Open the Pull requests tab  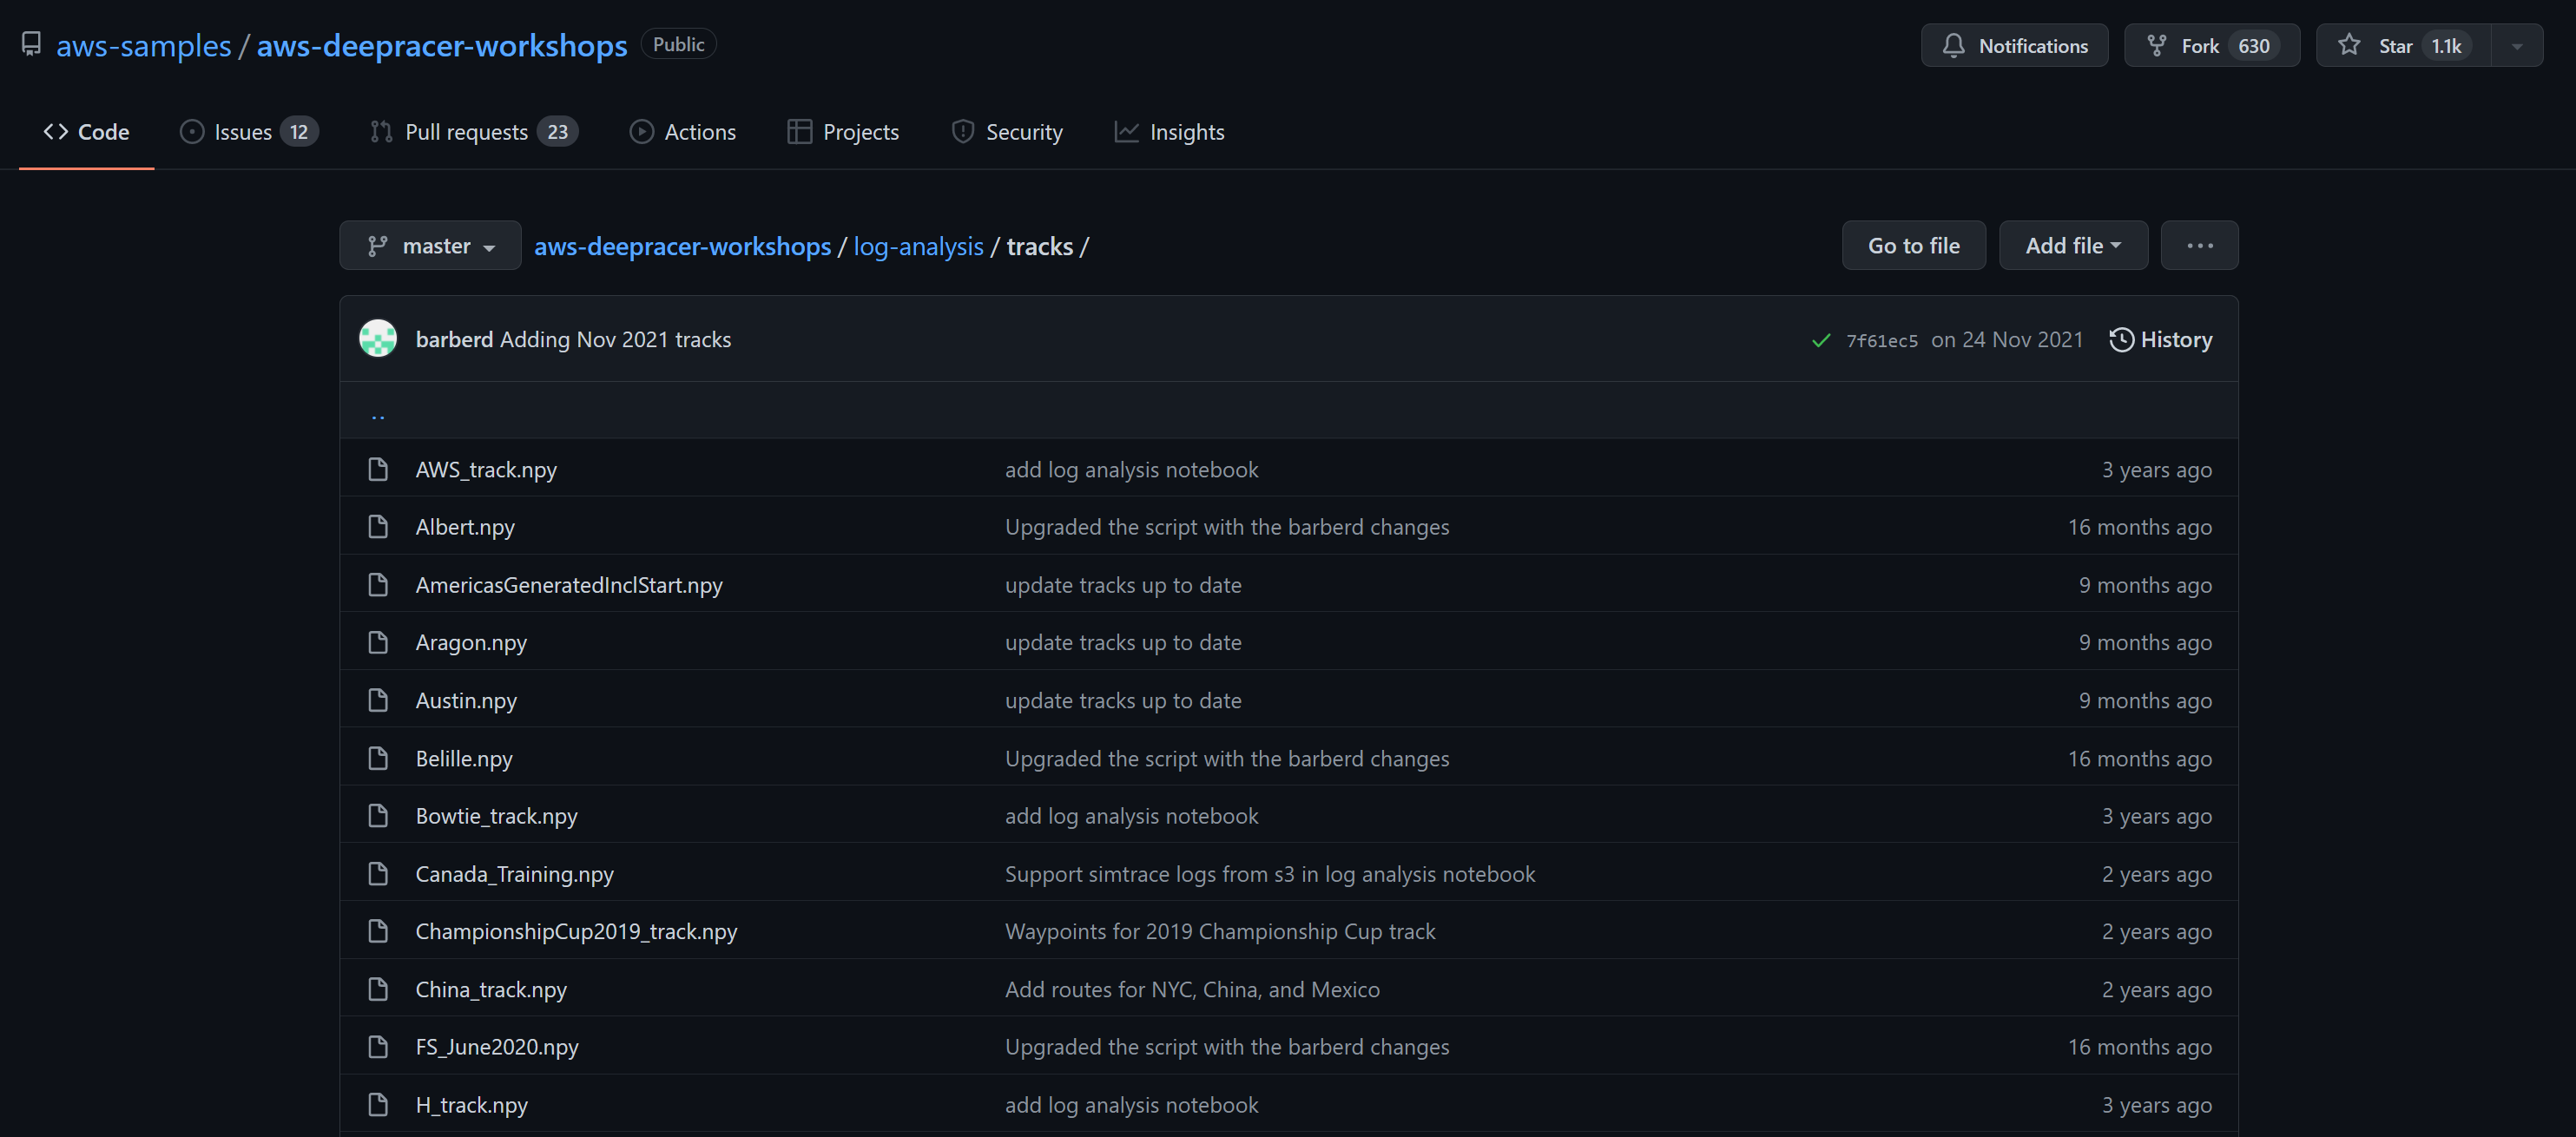(x=474, y=132)
